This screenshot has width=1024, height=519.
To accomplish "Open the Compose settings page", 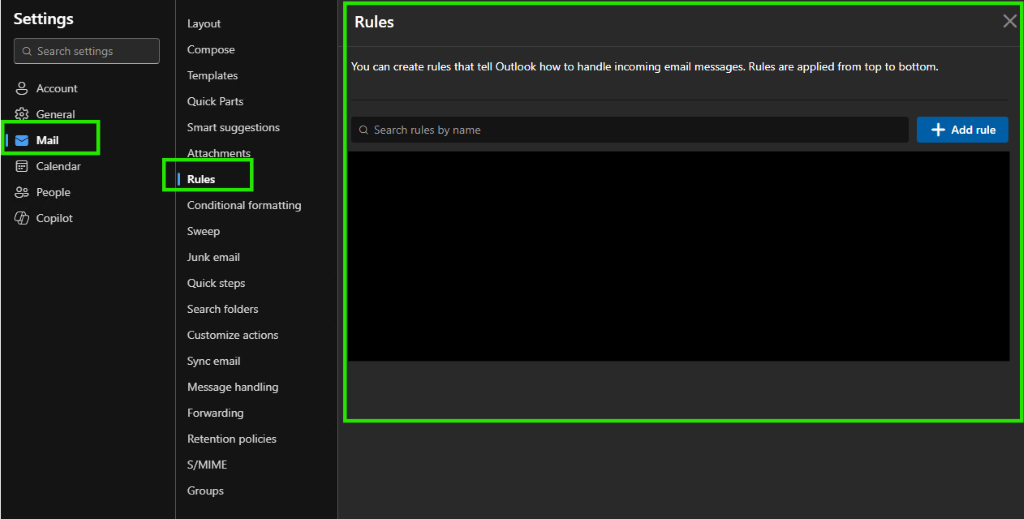I will 211,50.
